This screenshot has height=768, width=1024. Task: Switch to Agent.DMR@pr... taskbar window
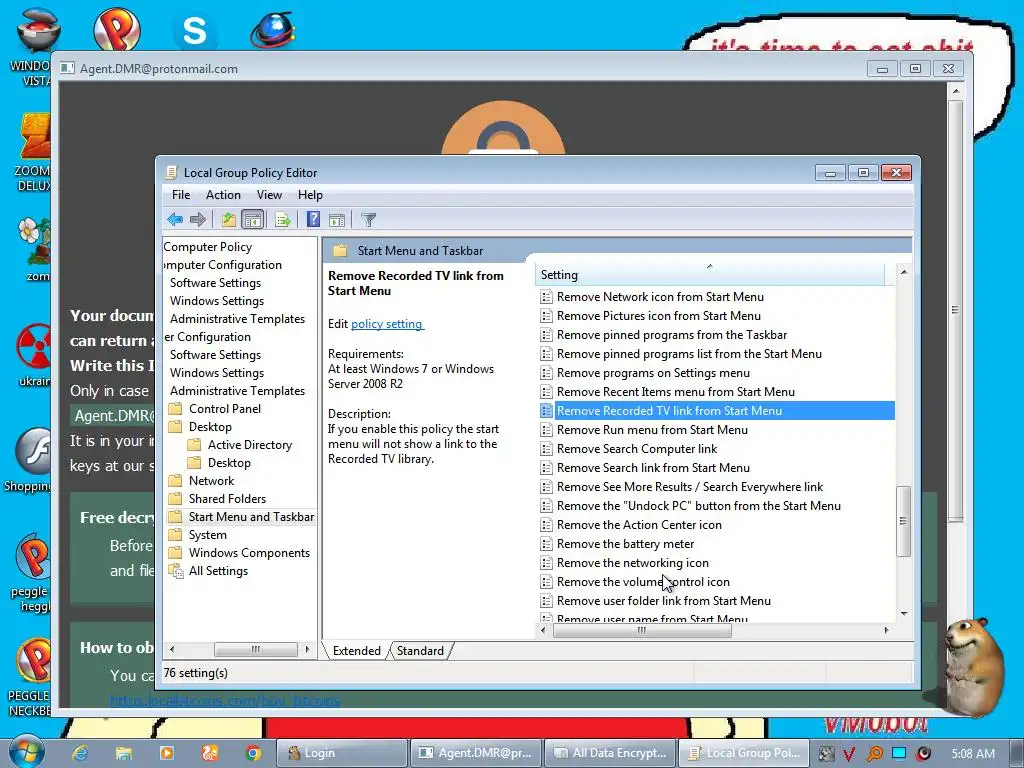(475, 753)
